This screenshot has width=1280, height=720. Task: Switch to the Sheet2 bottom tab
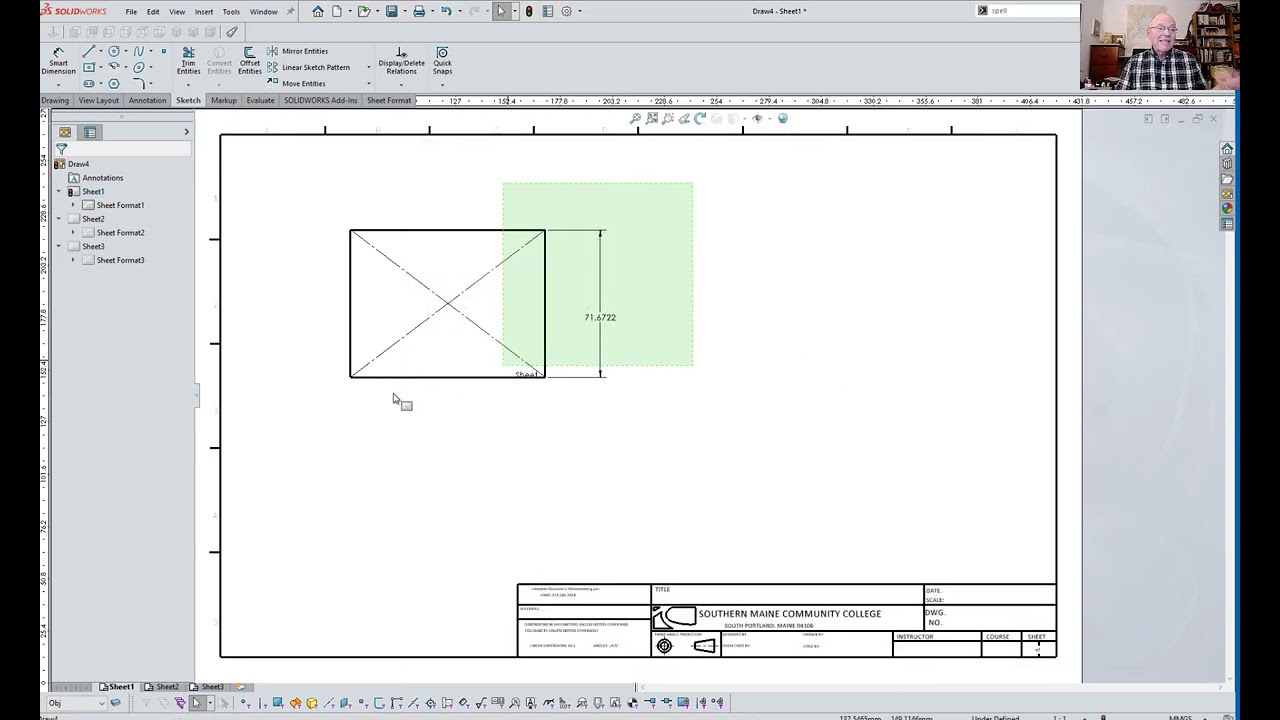tap(161, 687)
